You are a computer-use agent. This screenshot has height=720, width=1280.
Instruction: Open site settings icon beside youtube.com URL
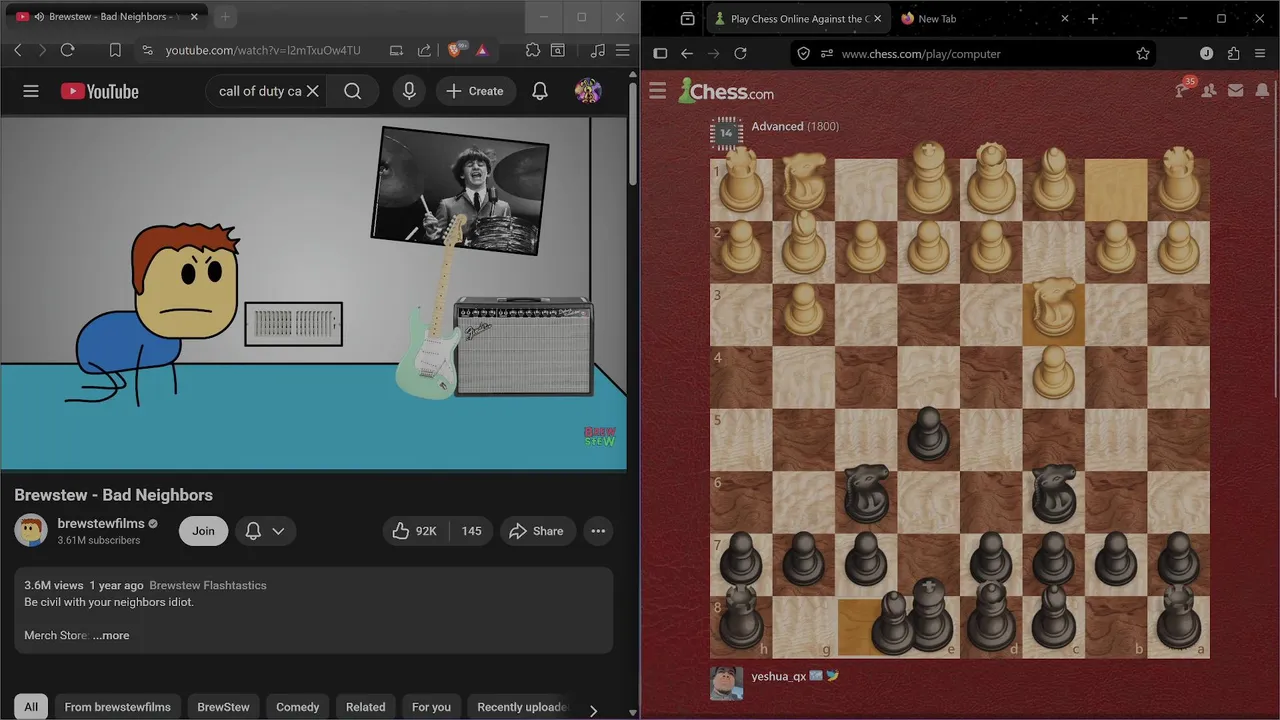pyautogui.click(x=147, y=50)
